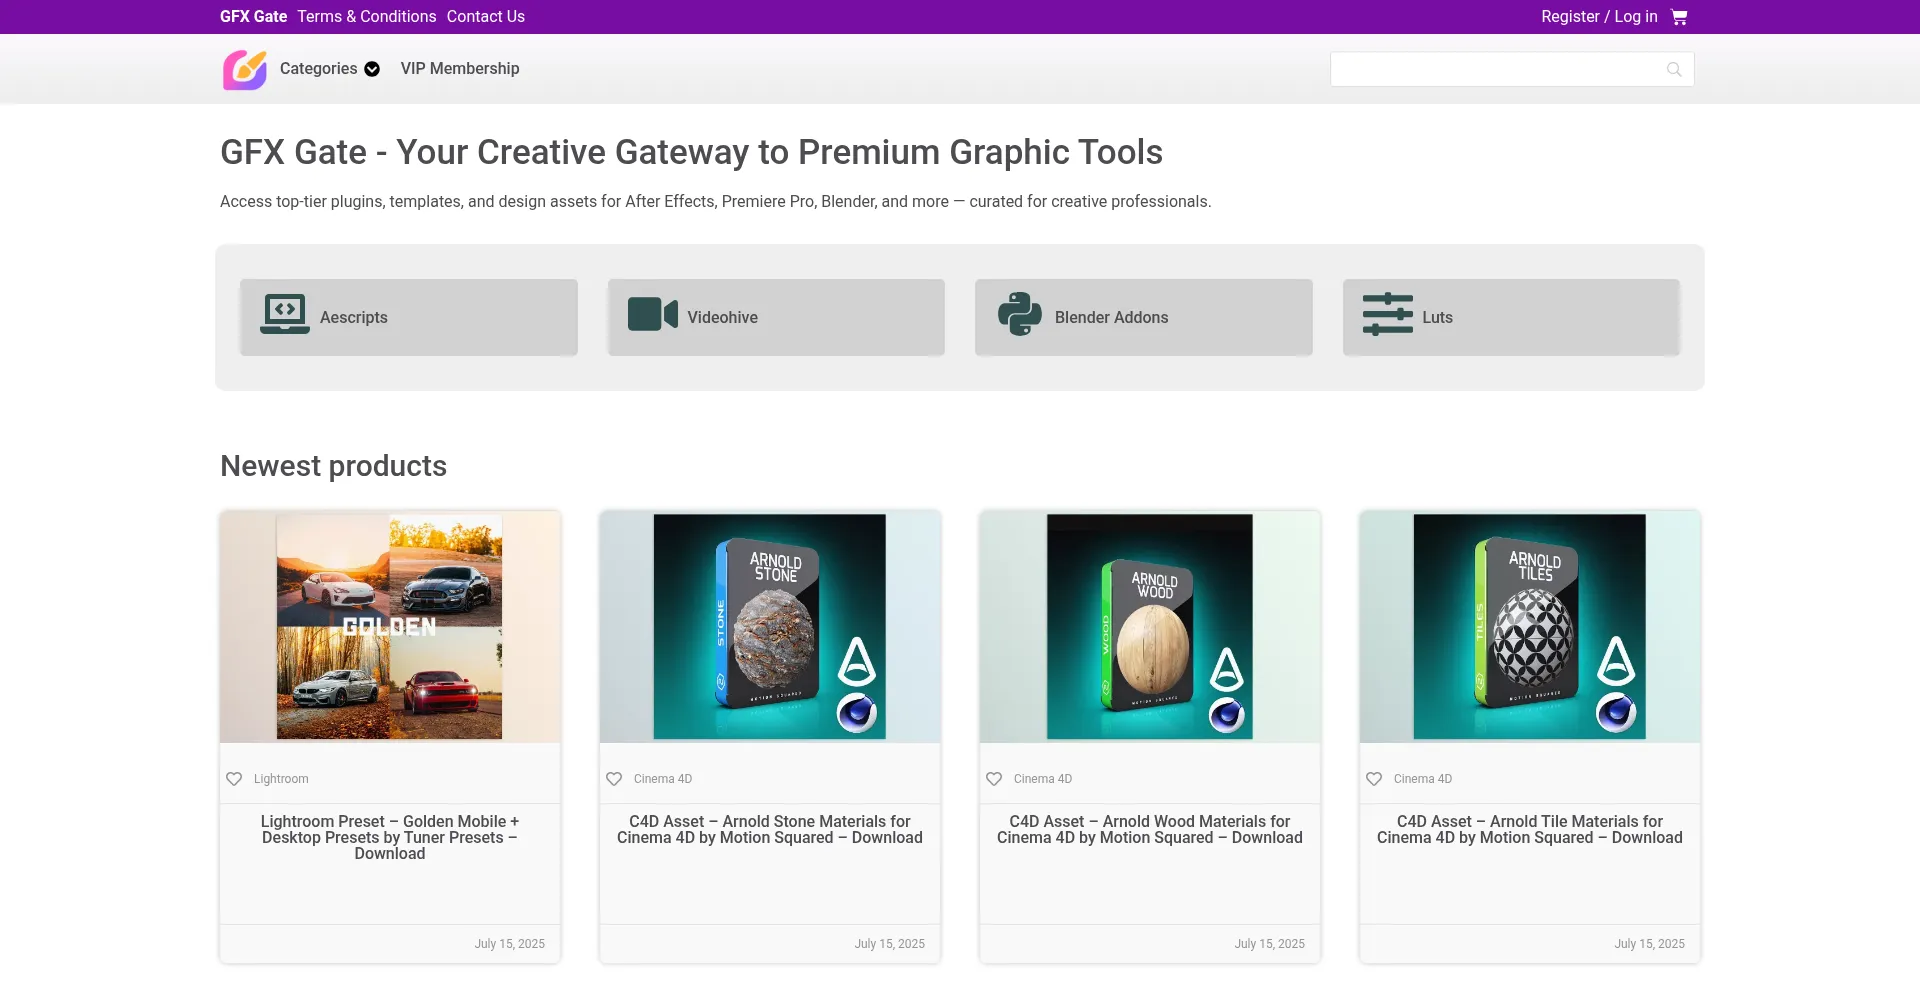Open the shopping cart icon
The width and height of the screenshot is (1920, 993).
(1679, 17)
